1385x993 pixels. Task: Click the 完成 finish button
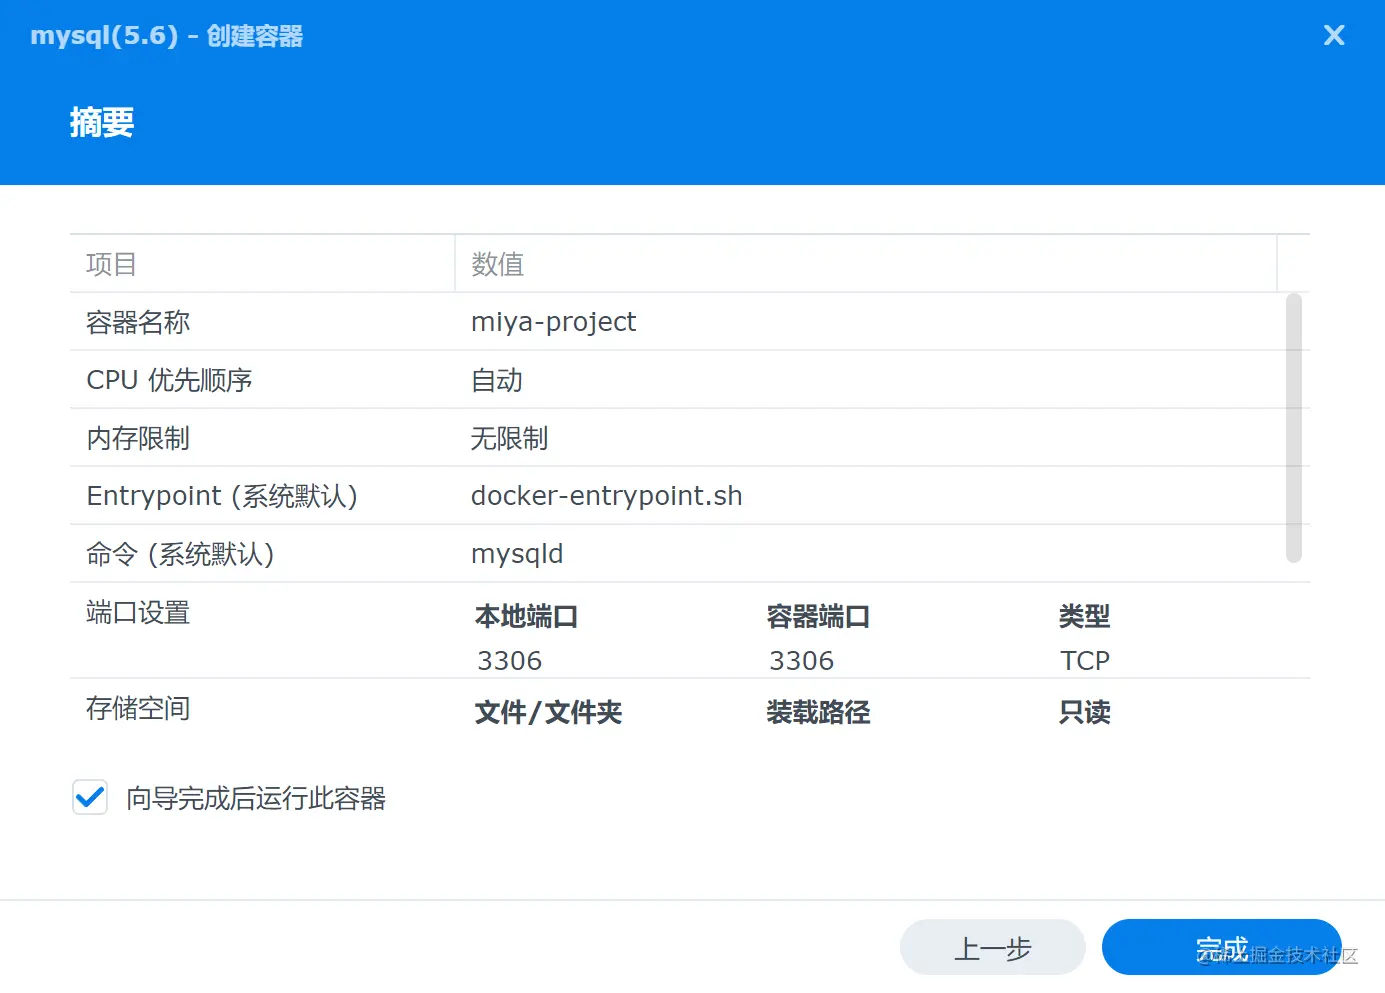tap(1221, 947)
